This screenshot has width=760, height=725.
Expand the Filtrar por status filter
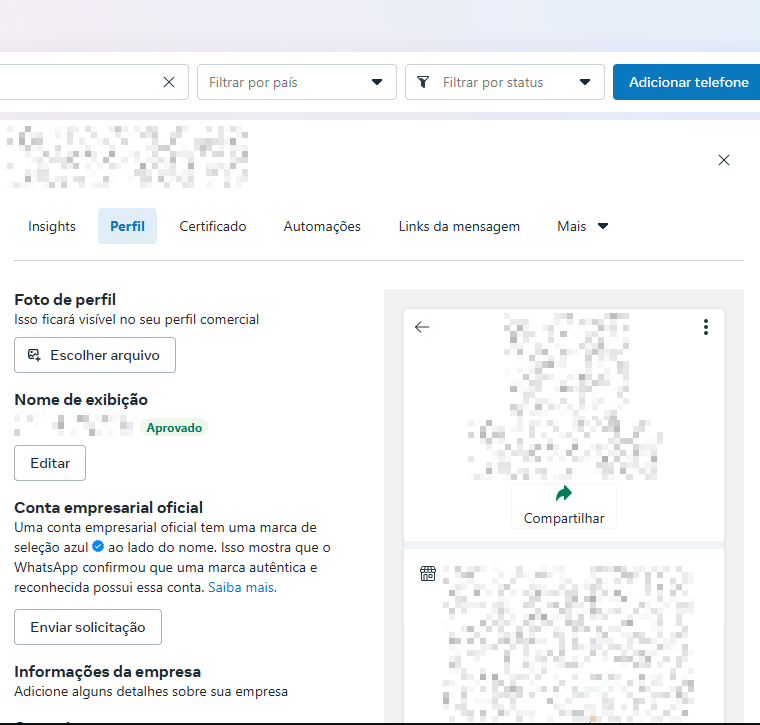click(x=504, y=82)
